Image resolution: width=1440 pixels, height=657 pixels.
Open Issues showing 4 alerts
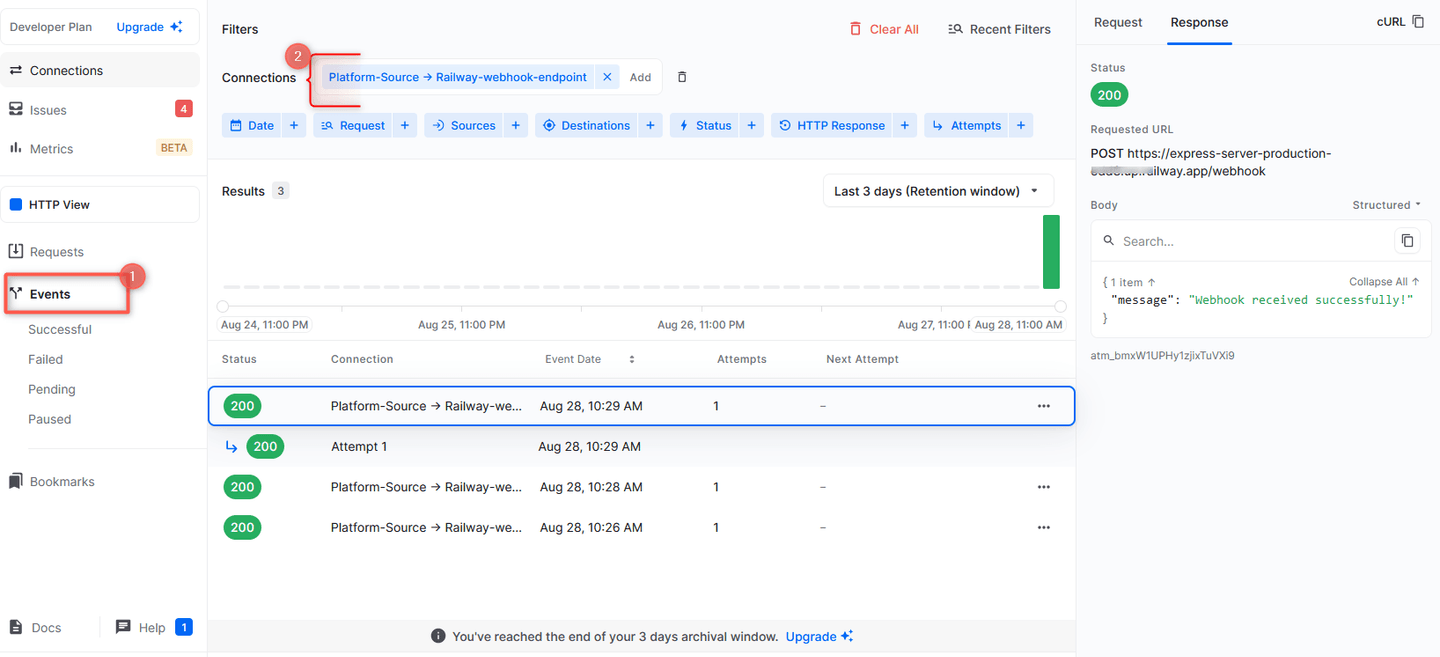pos(47,109)
